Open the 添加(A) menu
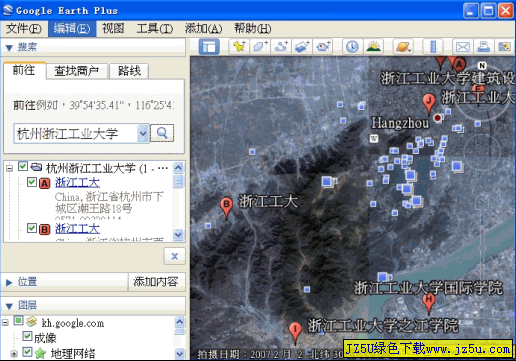The height and width of the screenshot is (361, 516). [x=203, y=29]
